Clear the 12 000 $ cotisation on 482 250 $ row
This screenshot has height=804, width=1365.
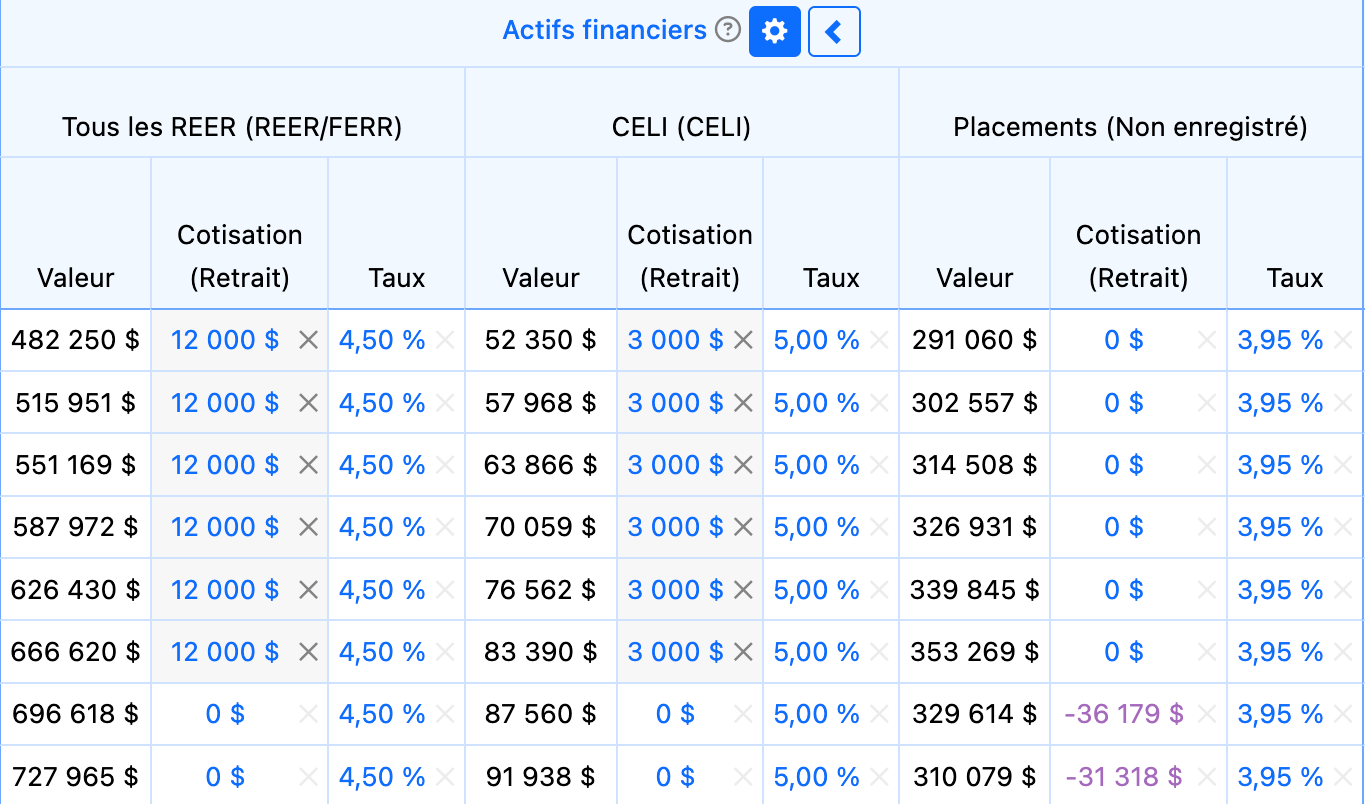pos(308,341)
